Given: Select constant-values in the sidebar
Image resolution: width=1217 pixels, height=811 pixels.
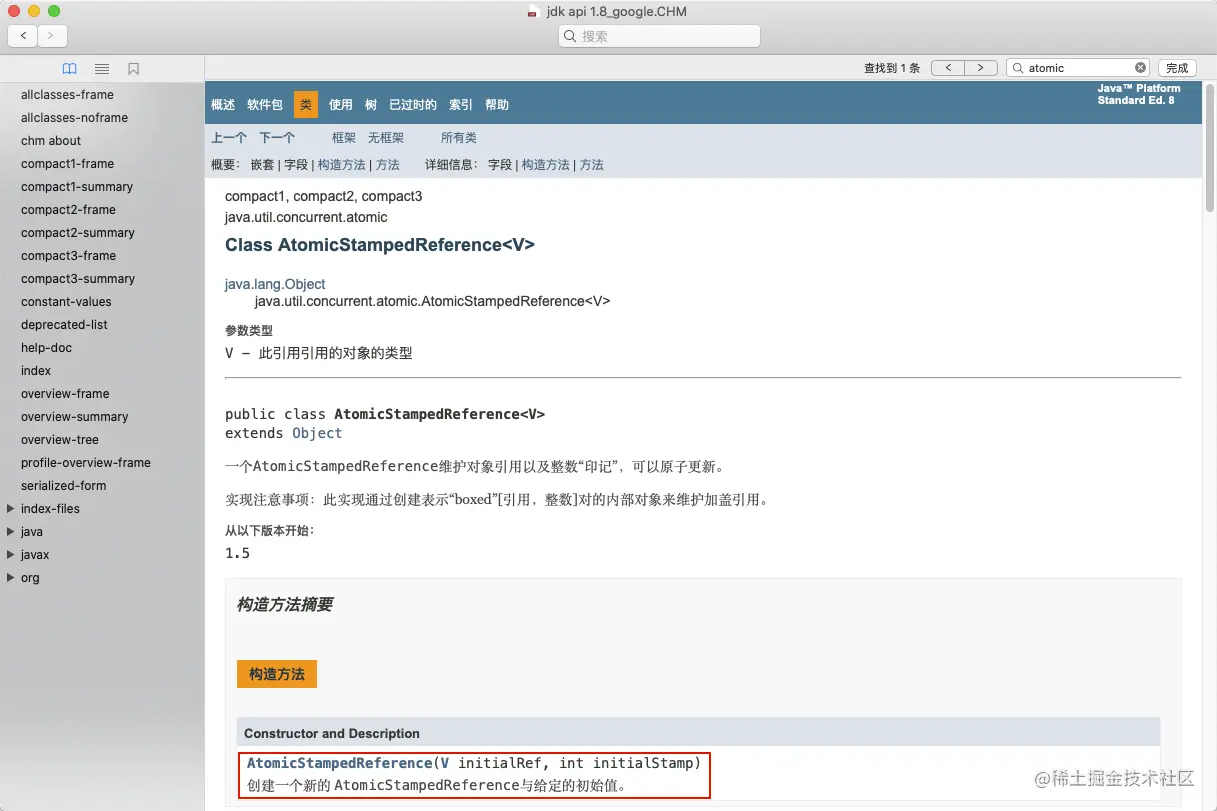Looking at the screenshot, I should click(66, 302).
